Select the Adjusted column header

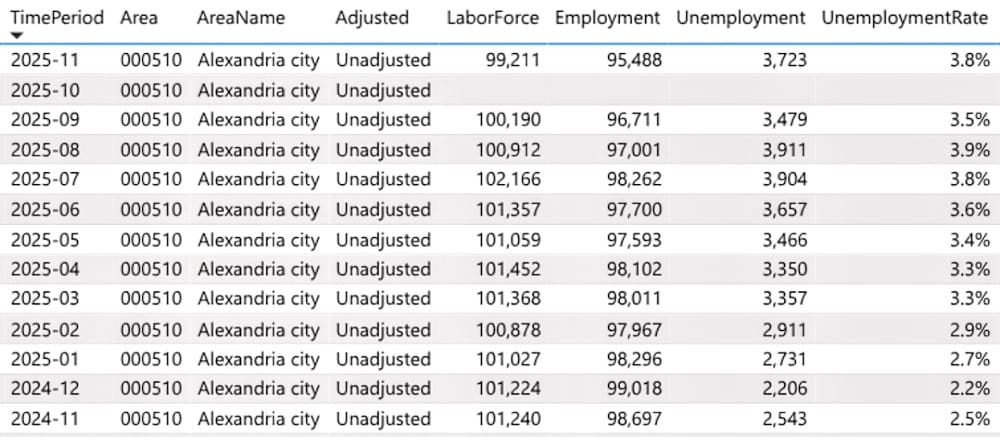click(372, 17)
